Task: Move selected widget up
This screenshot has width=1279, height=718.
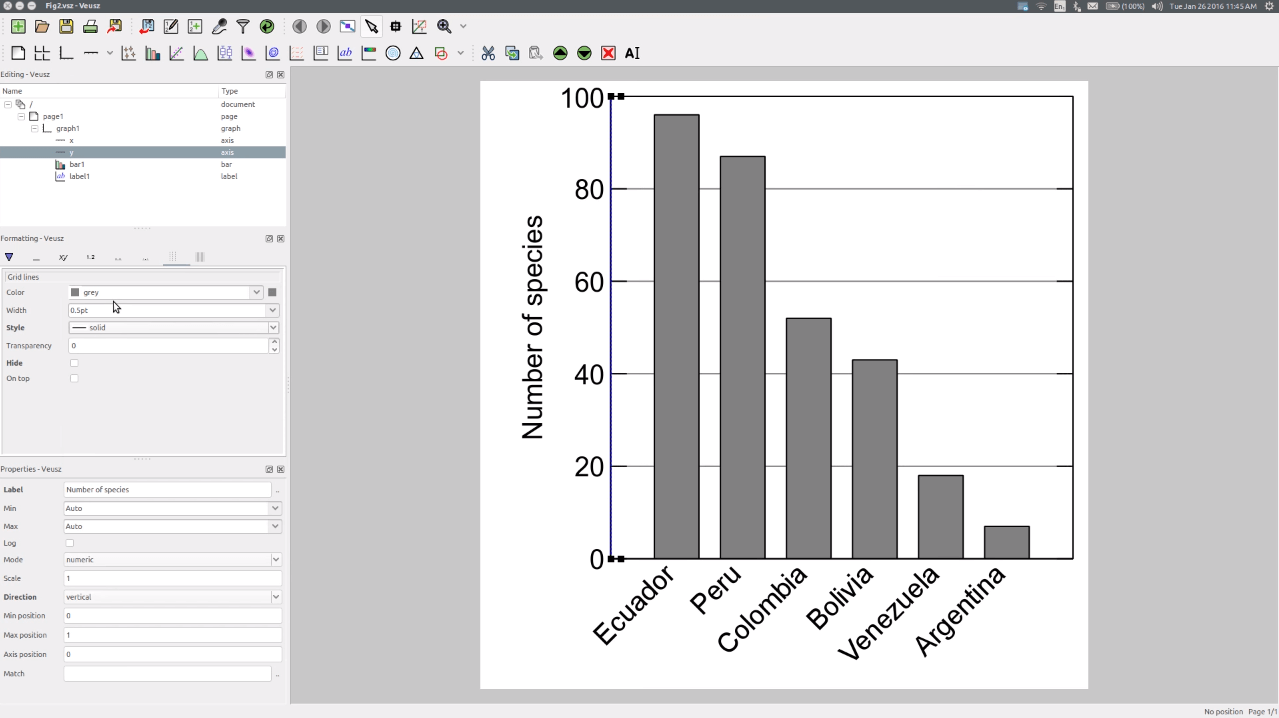Action: (x=560, y=53)
